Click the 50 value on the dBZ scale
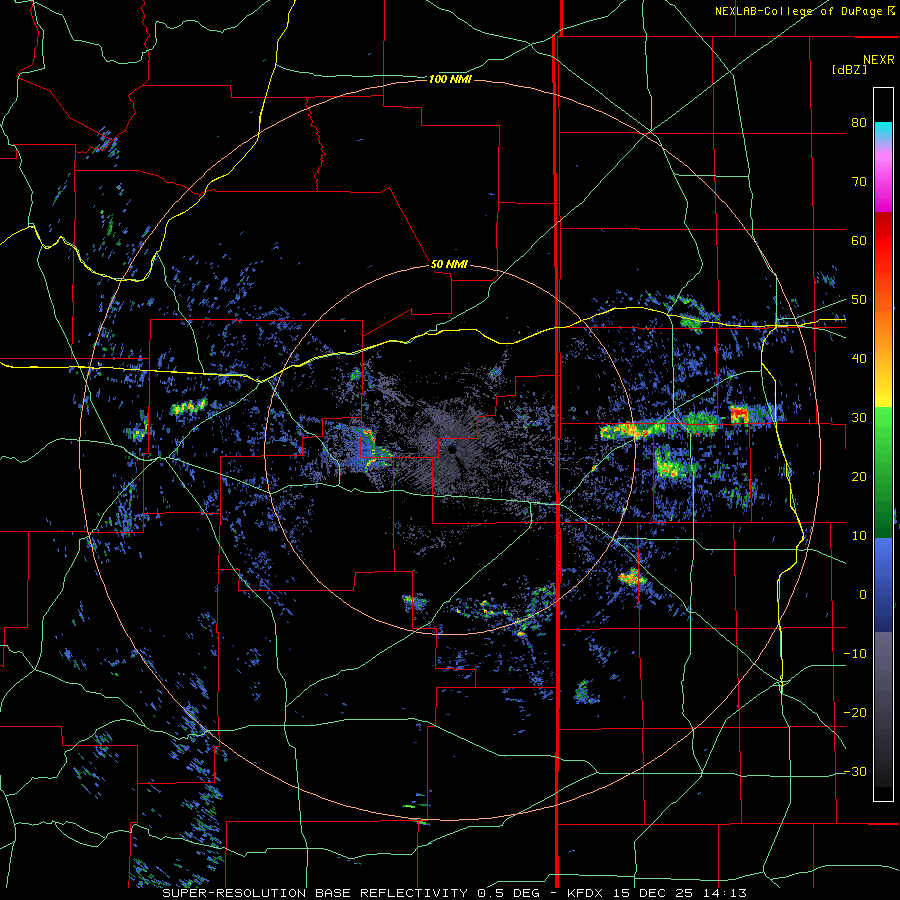 click(x=859, y=300)
